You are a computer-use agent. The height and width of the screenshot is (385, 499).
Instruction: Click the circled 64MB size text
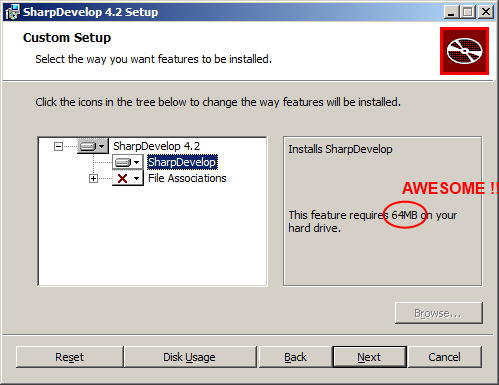point(404,215)
